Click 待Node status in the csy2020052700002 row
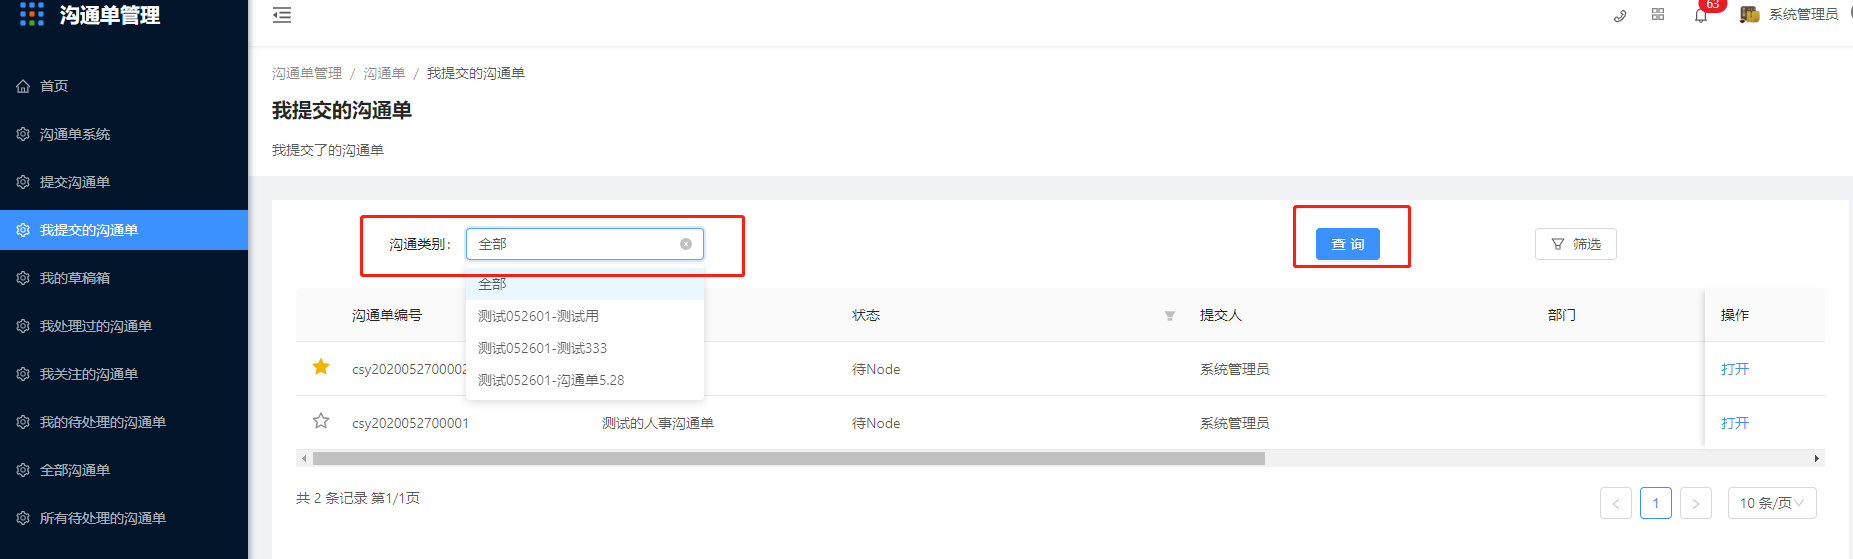 click(x=876, y=369)
